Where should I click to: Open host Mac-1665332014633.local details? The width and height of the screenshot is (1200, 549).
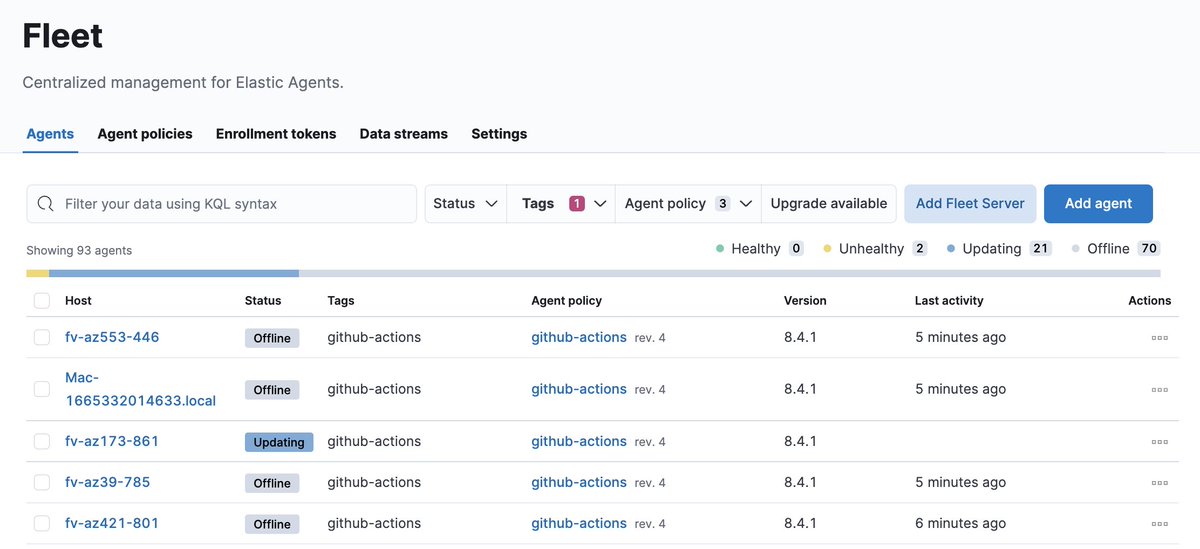coord(140,389)
